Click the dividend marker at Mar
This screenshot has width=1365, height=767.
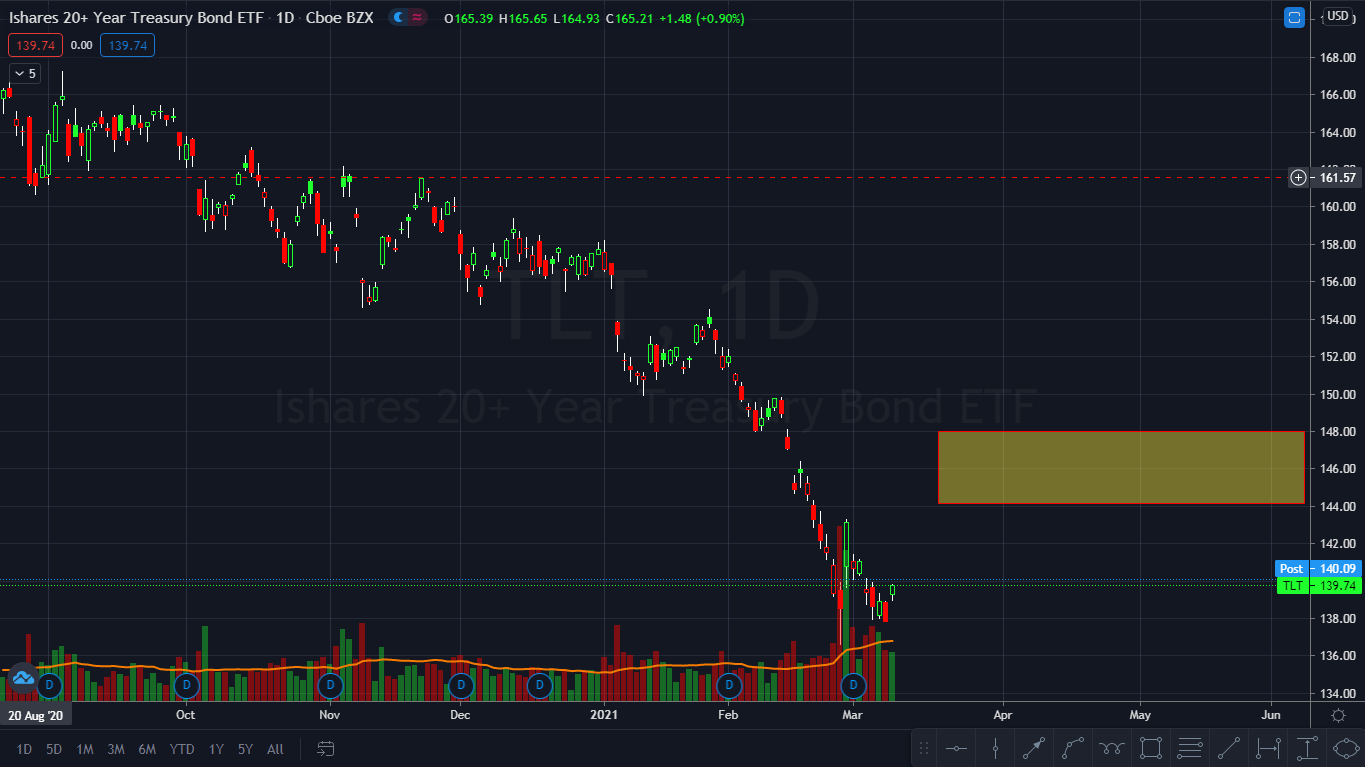[x=853, y=685]
